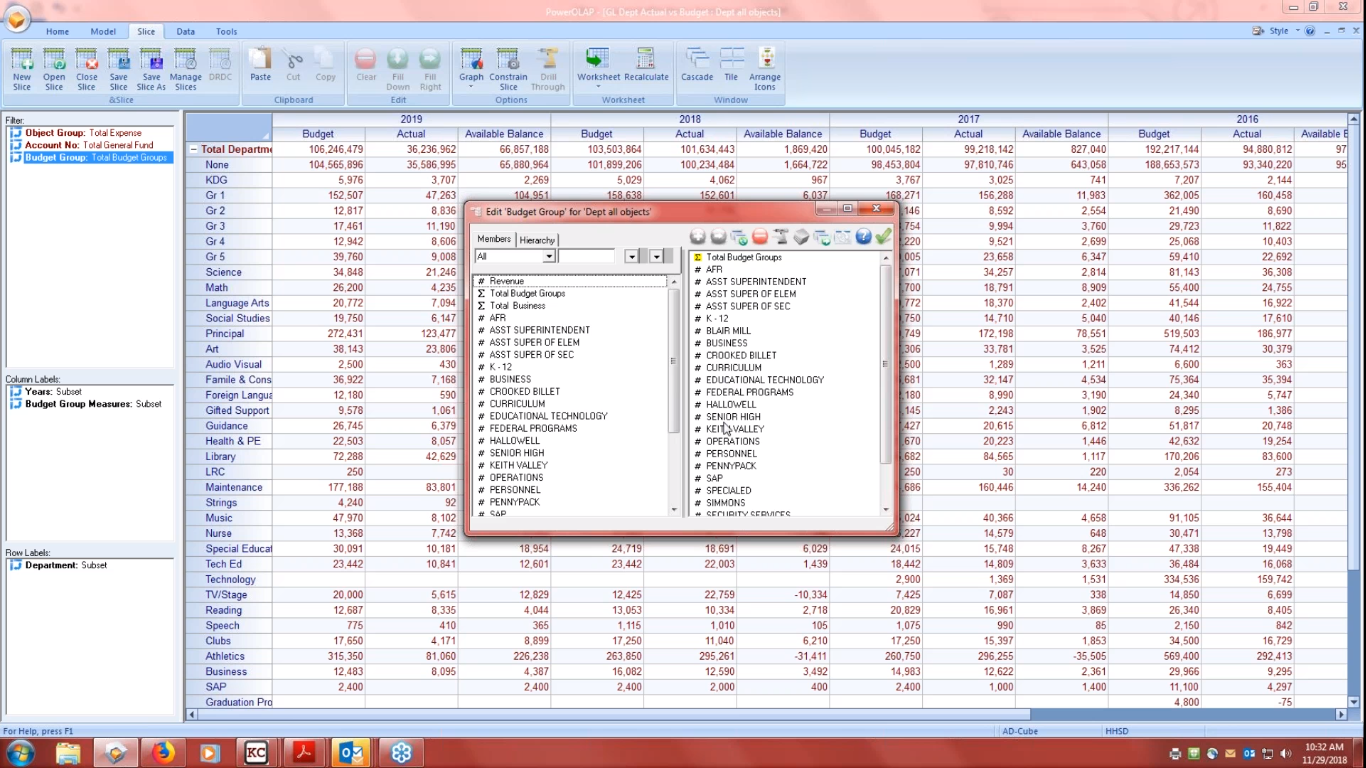Viewport: 1366px width, 768px height.
Task: Open Firefox from the taskbar
Action: point(163,752)
